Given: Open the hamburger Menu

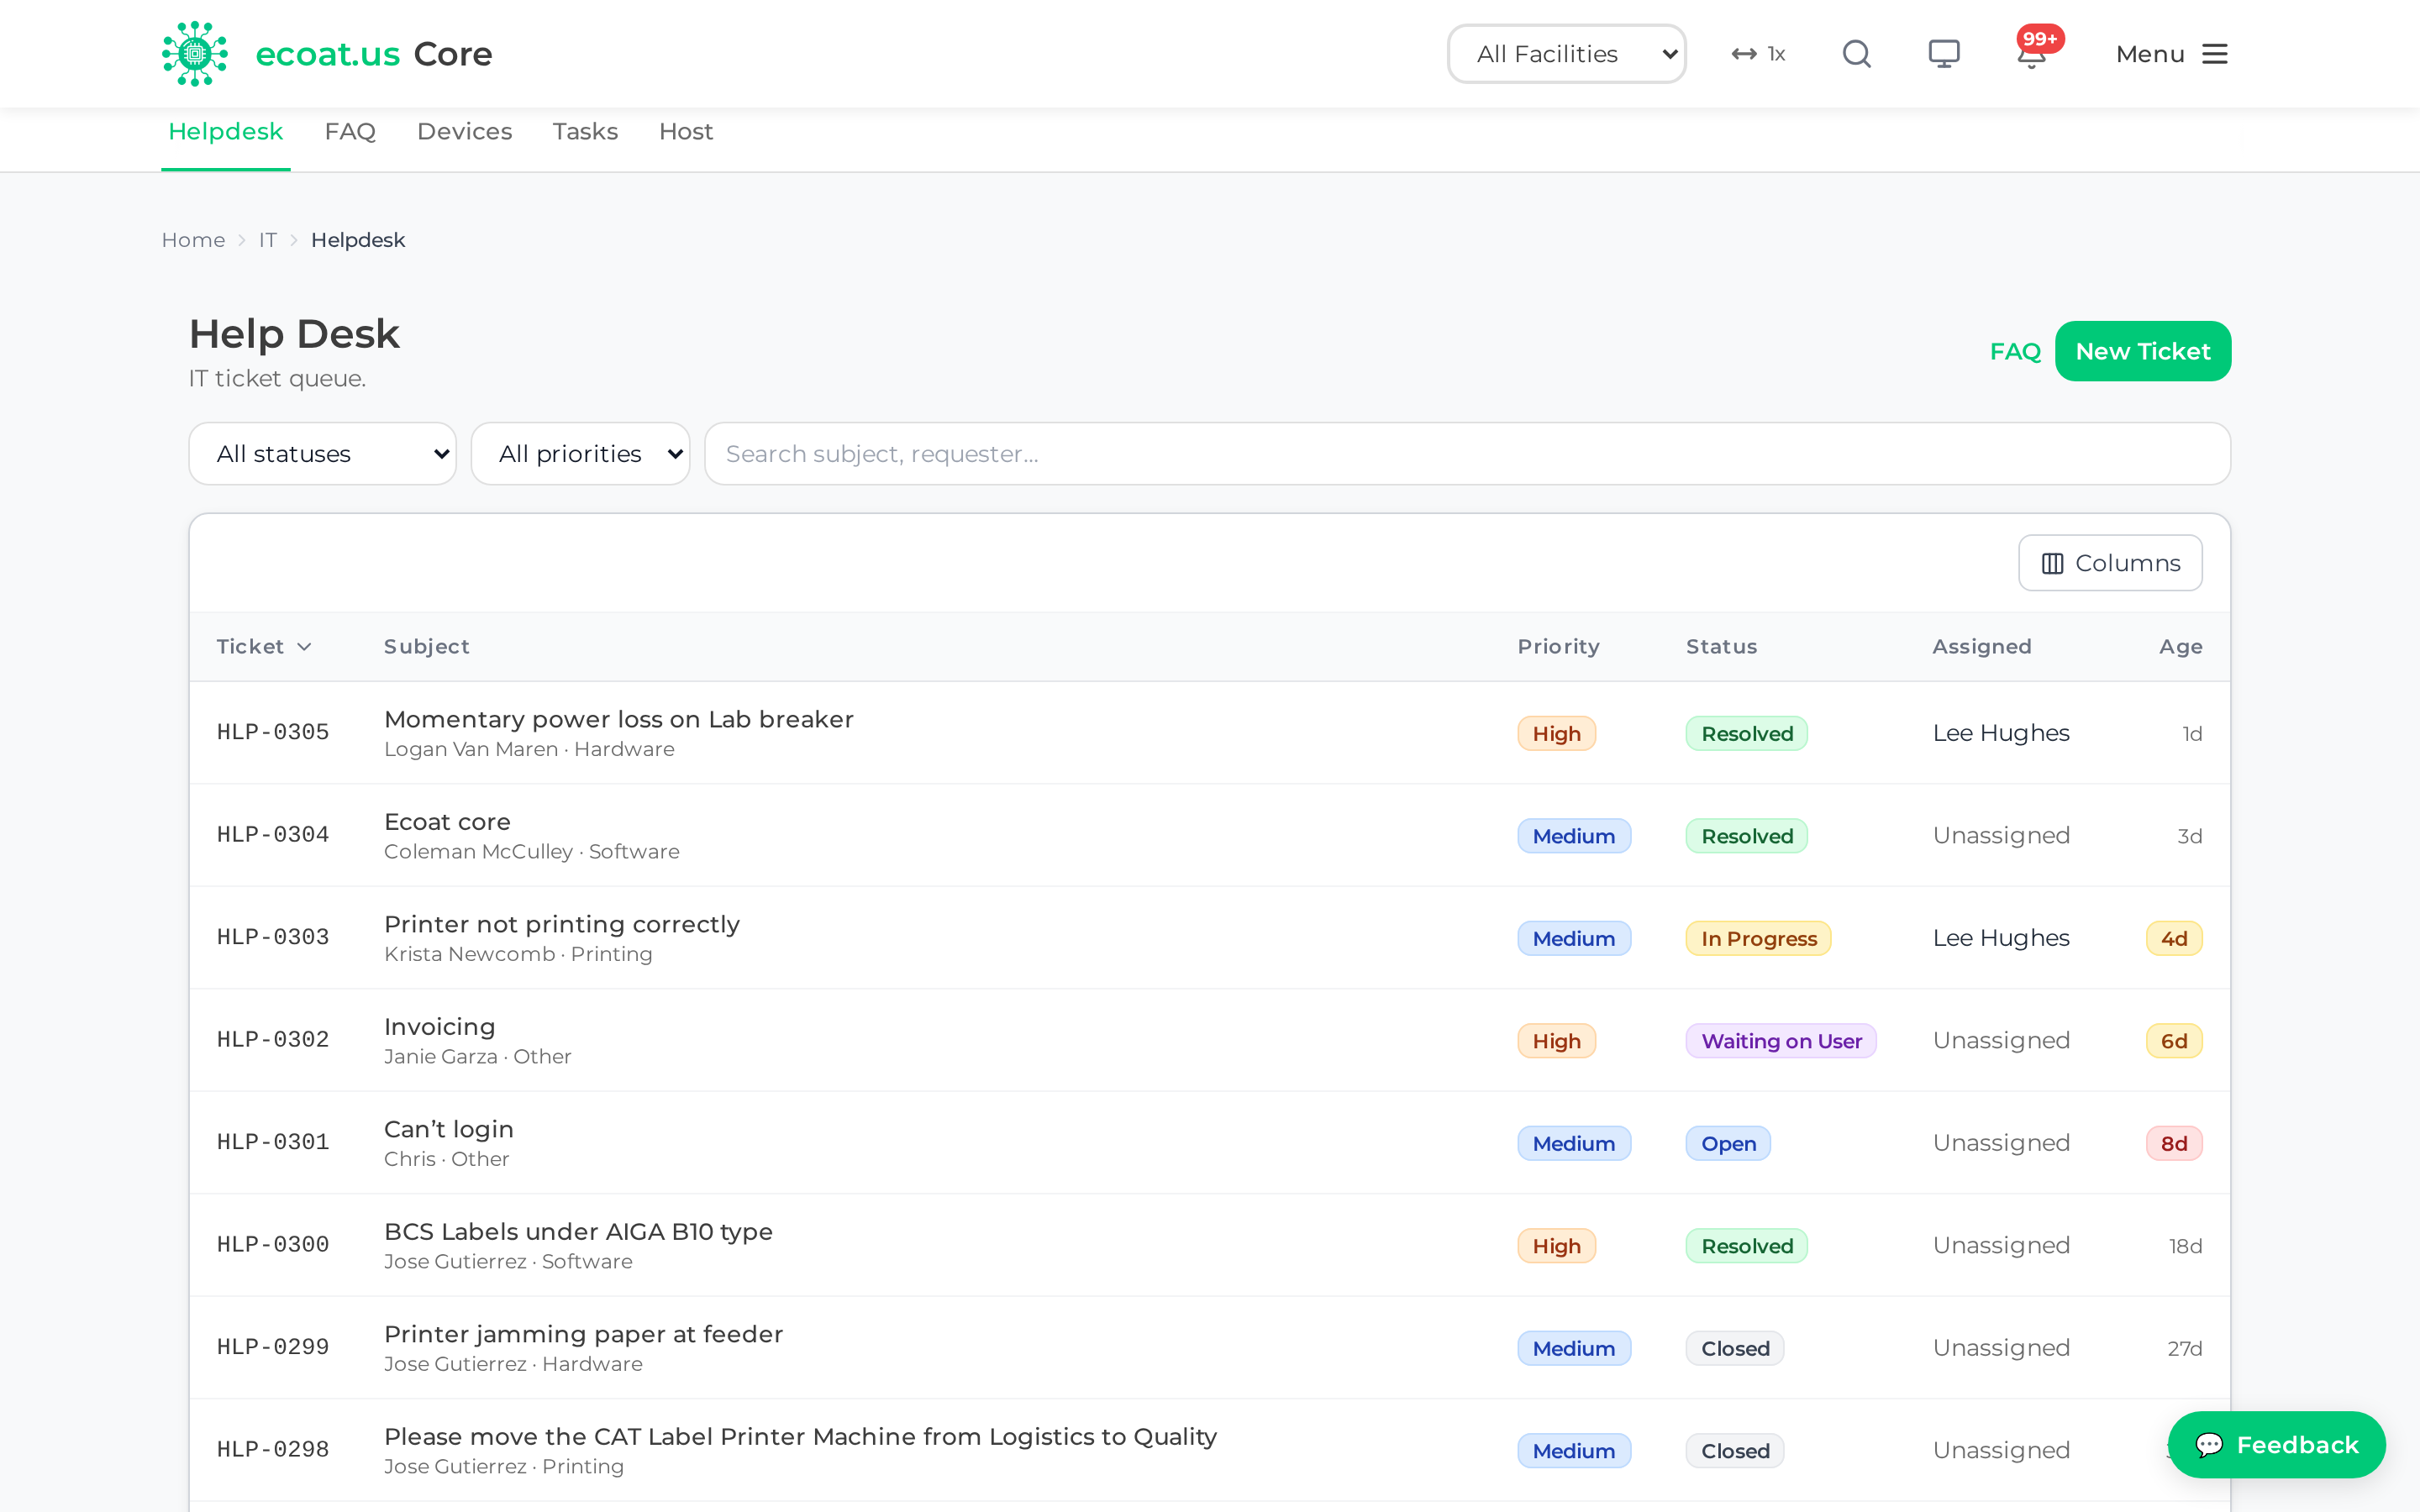Looking at the screenshot, I should [2172, 54].
